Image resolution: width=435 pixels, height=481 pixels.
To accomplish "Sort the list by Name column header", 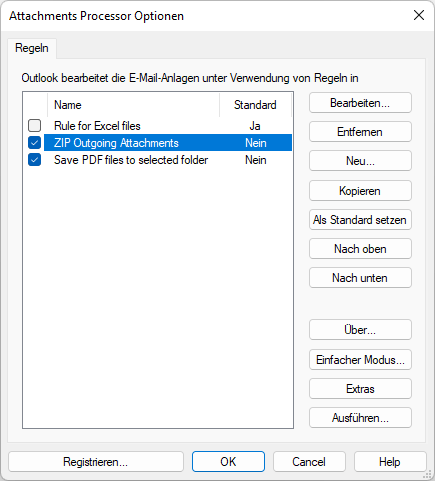I will click(x=133, y=105).
